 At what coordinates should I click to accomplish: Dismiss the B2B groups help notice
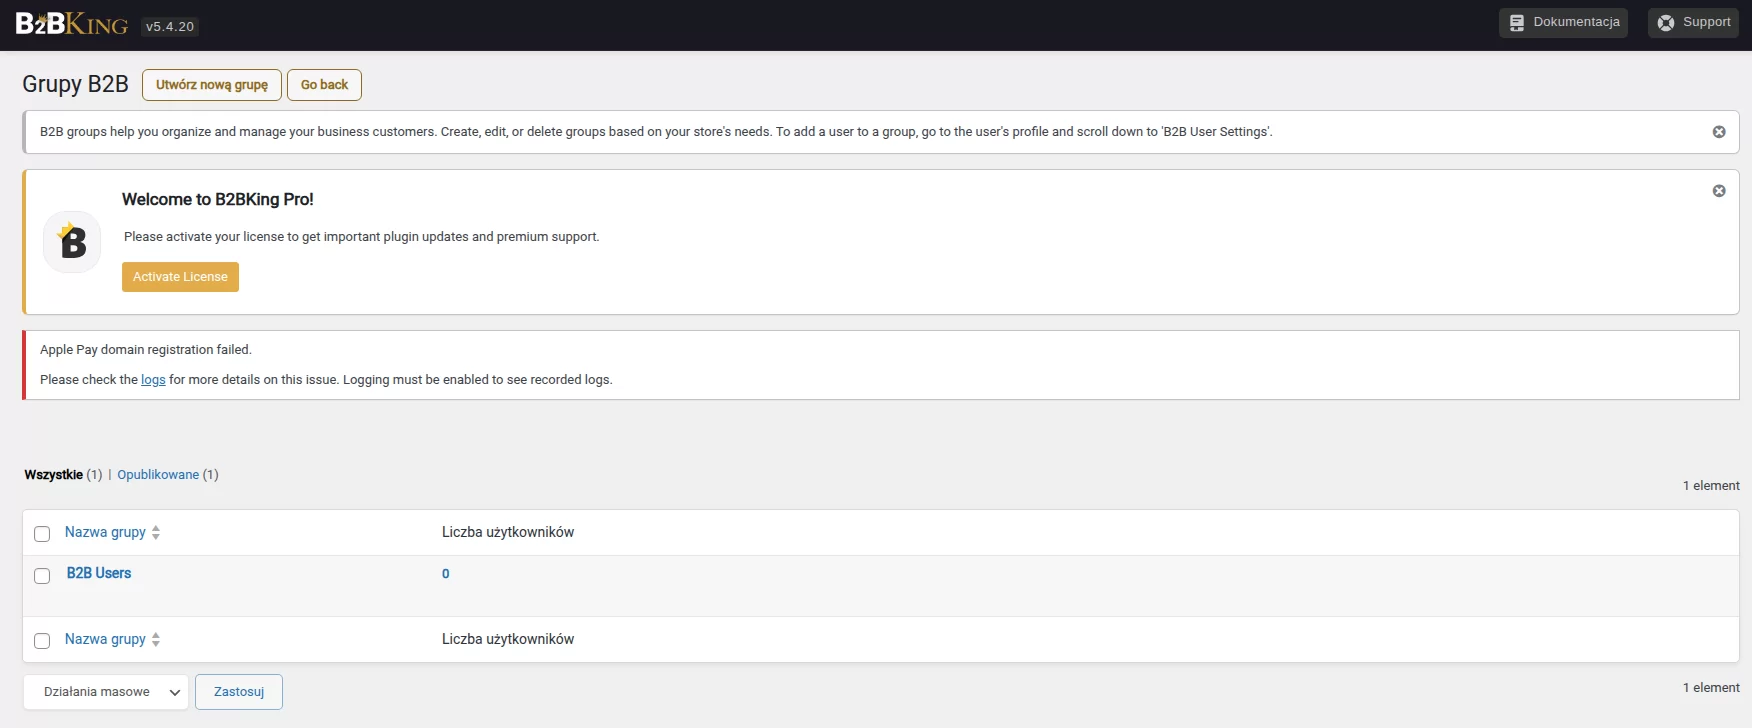point(1718,132)
